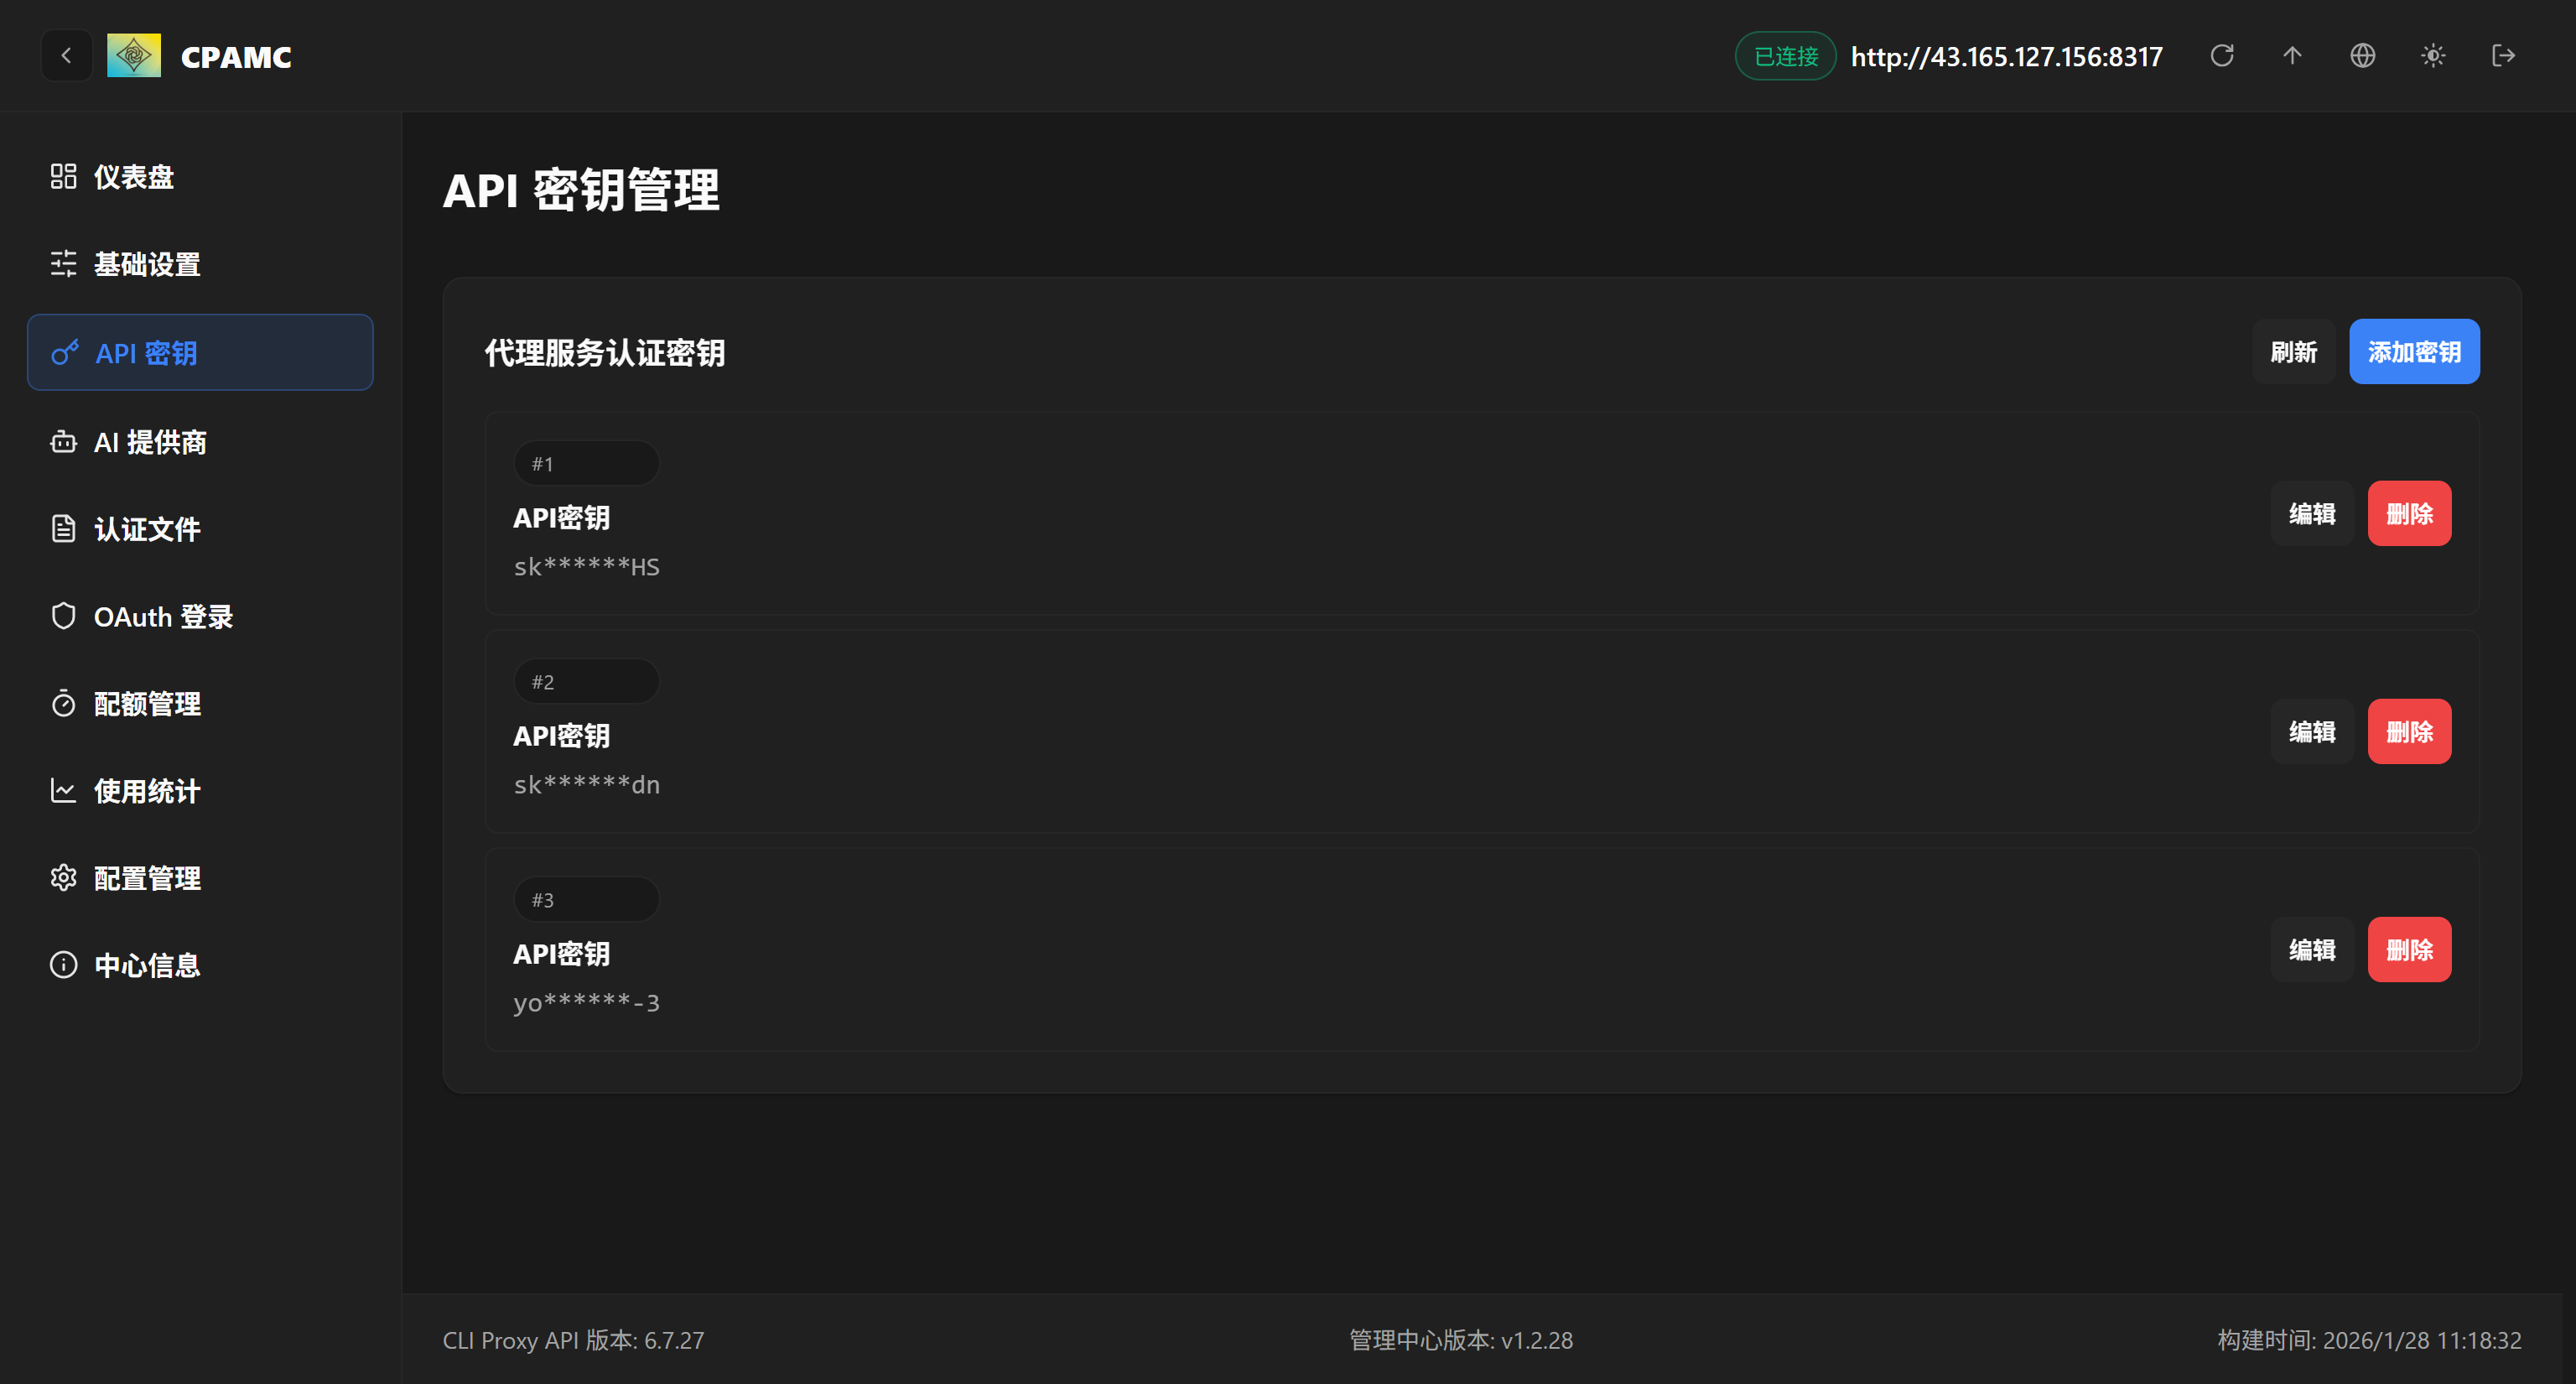Toggle light/dark theme with the sun icon
The height and width of the screenshot is (1384, 2576).
(x=2433, y=56)
